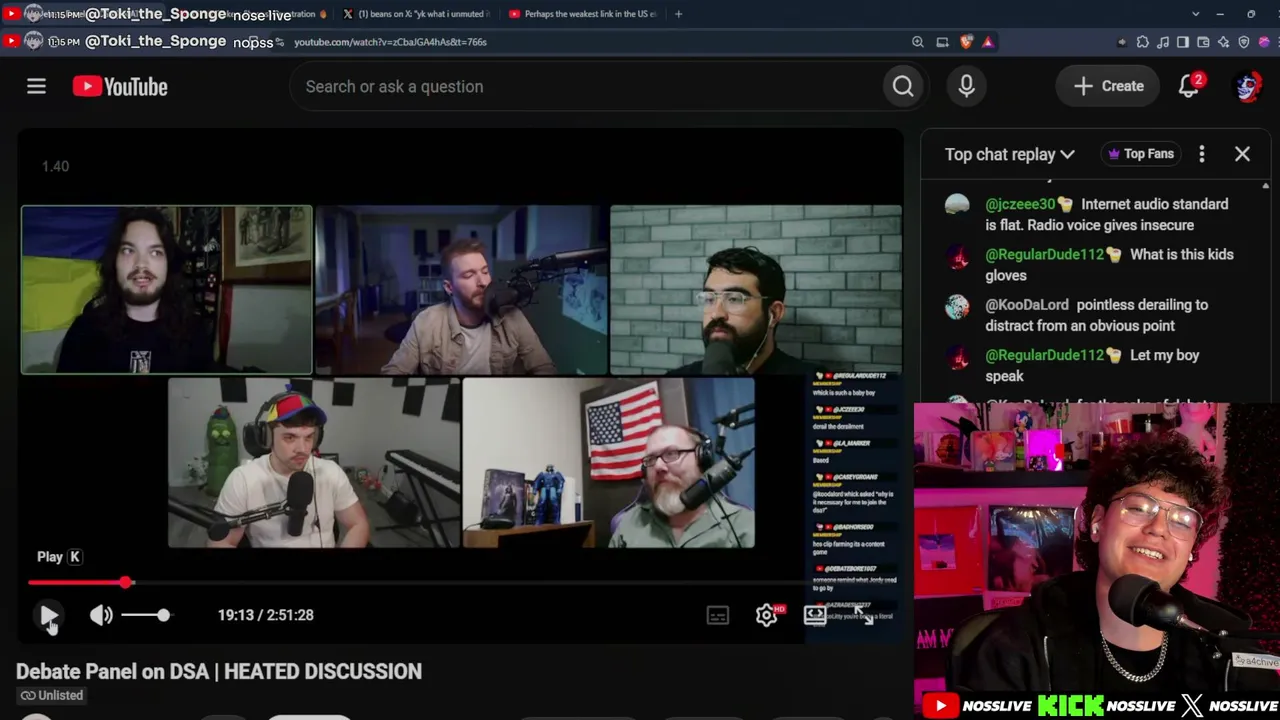
Task: Mute the video with the speaker icon
Action: pyautogui.click(x=101, y=615)
